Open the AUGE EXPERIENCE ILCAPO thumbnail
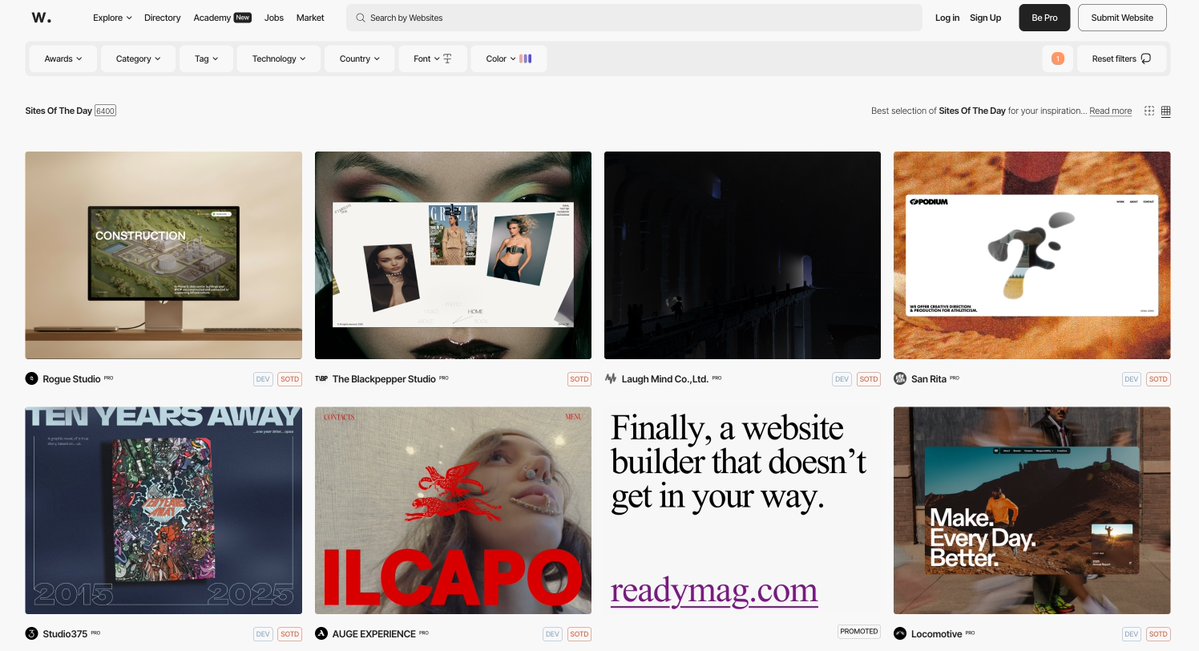Screen dimensions: 1199x651 453,510
